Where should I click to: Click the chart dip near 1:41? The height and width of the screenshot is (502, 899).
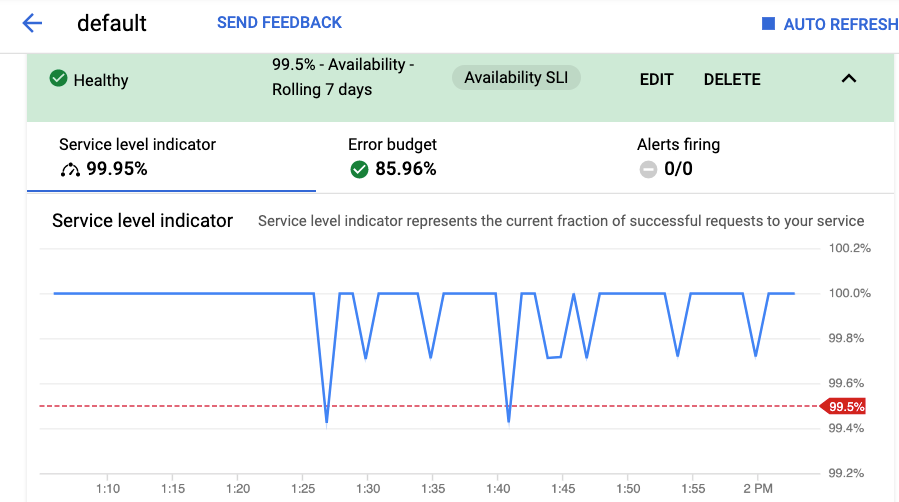[509, 423]
